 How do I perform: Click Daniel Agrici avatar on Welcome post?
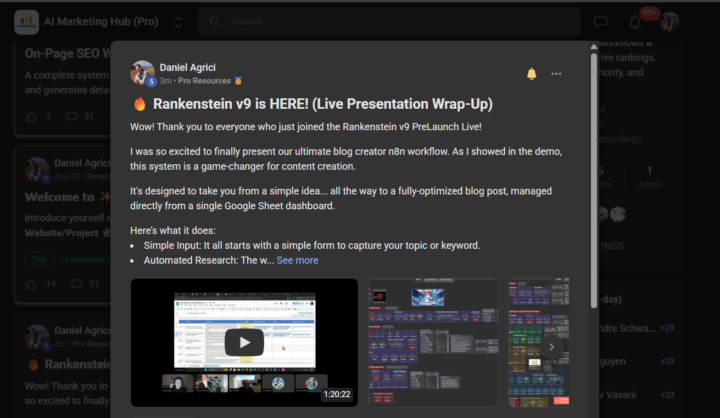click(x=37, y=169)
